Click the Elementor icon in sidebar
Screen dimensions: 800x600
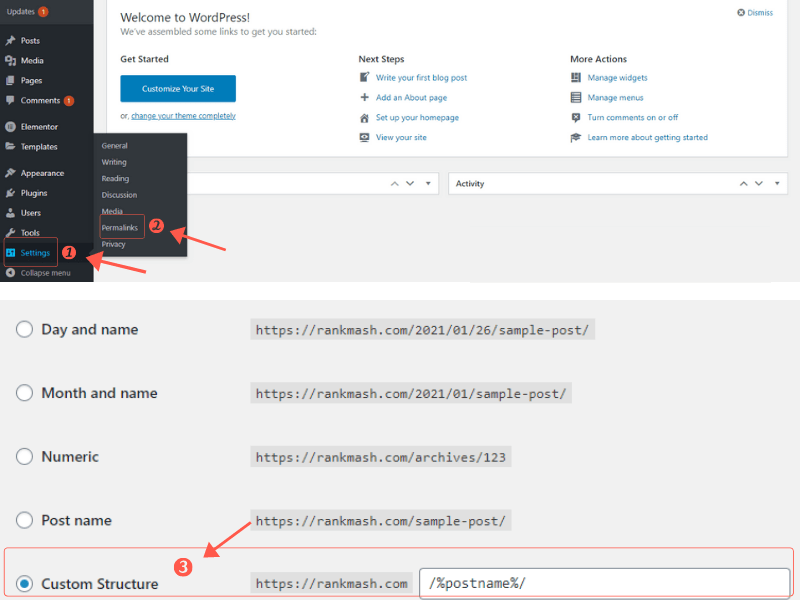coord(10,127)
